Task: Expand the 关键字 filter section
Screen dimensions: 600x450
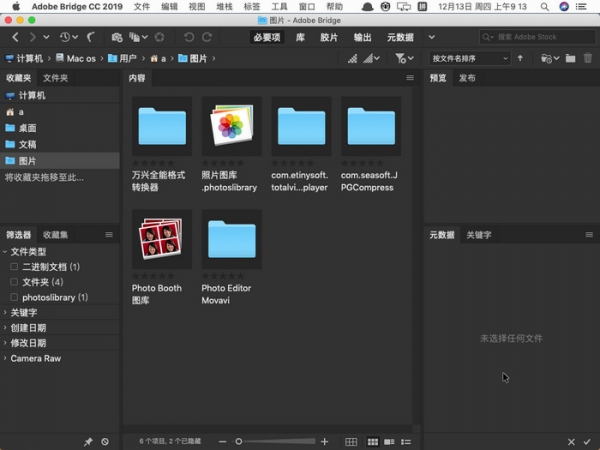Action: (x=5, y=313)
